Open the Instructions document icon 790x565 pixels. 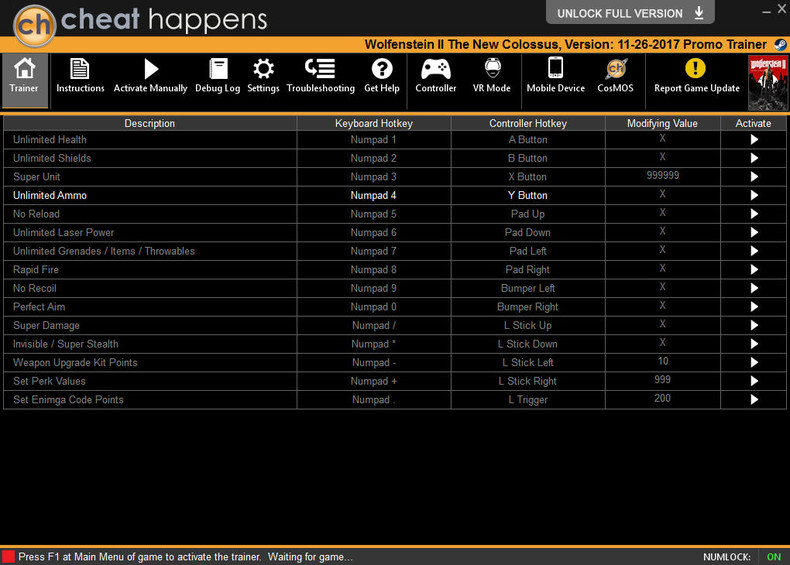[80, 69]
